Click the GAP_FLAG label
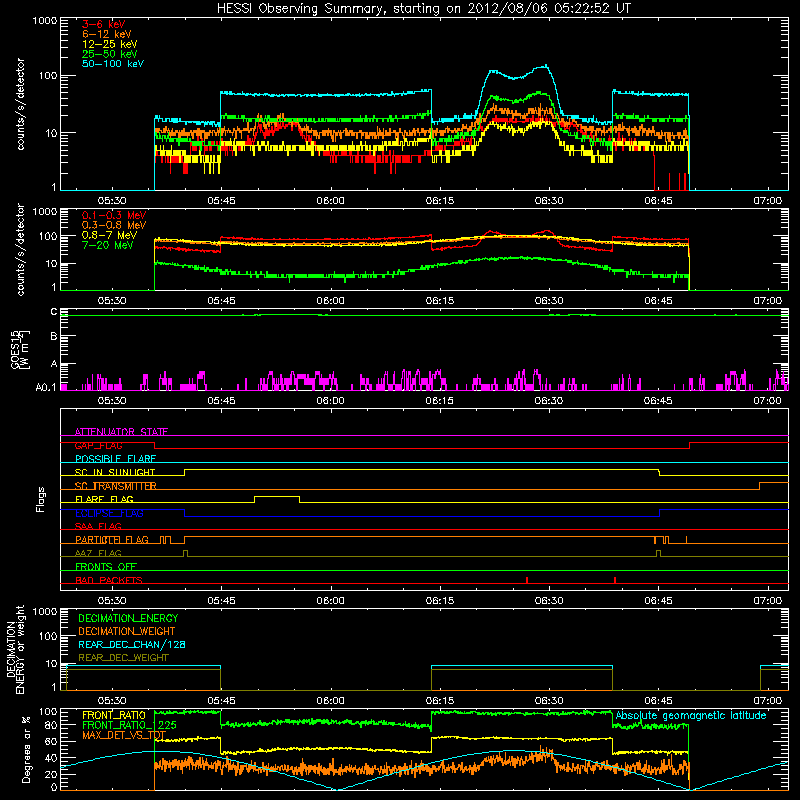Screen dimensions: 800x800 point(98,445)
